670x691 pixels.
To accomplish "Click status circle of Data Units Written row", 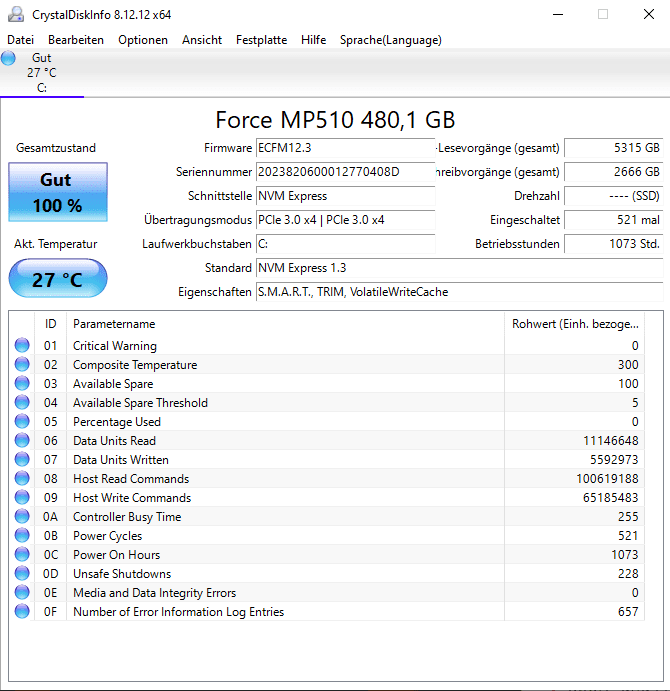I will (22, 459).
